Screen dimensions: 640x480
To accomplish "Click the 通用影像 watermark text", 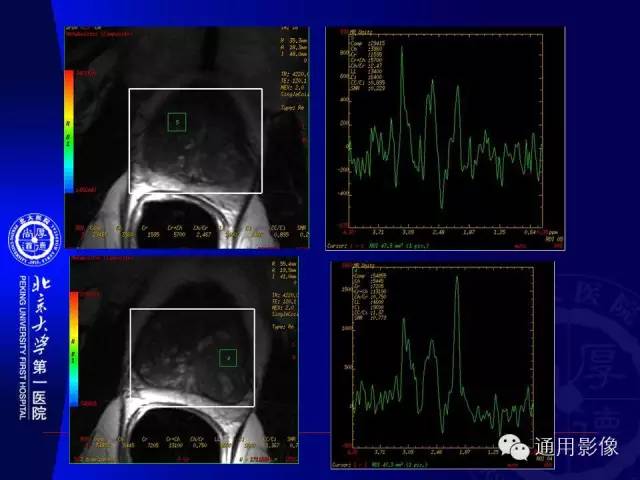I will (577, 447).
